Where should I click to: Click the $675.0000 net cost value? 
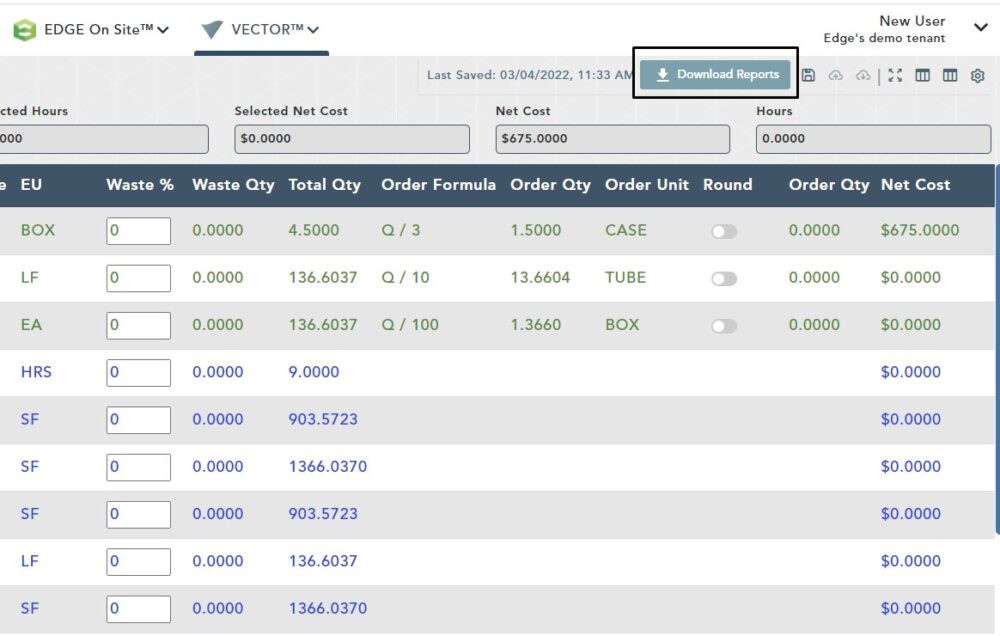point(919,230)
